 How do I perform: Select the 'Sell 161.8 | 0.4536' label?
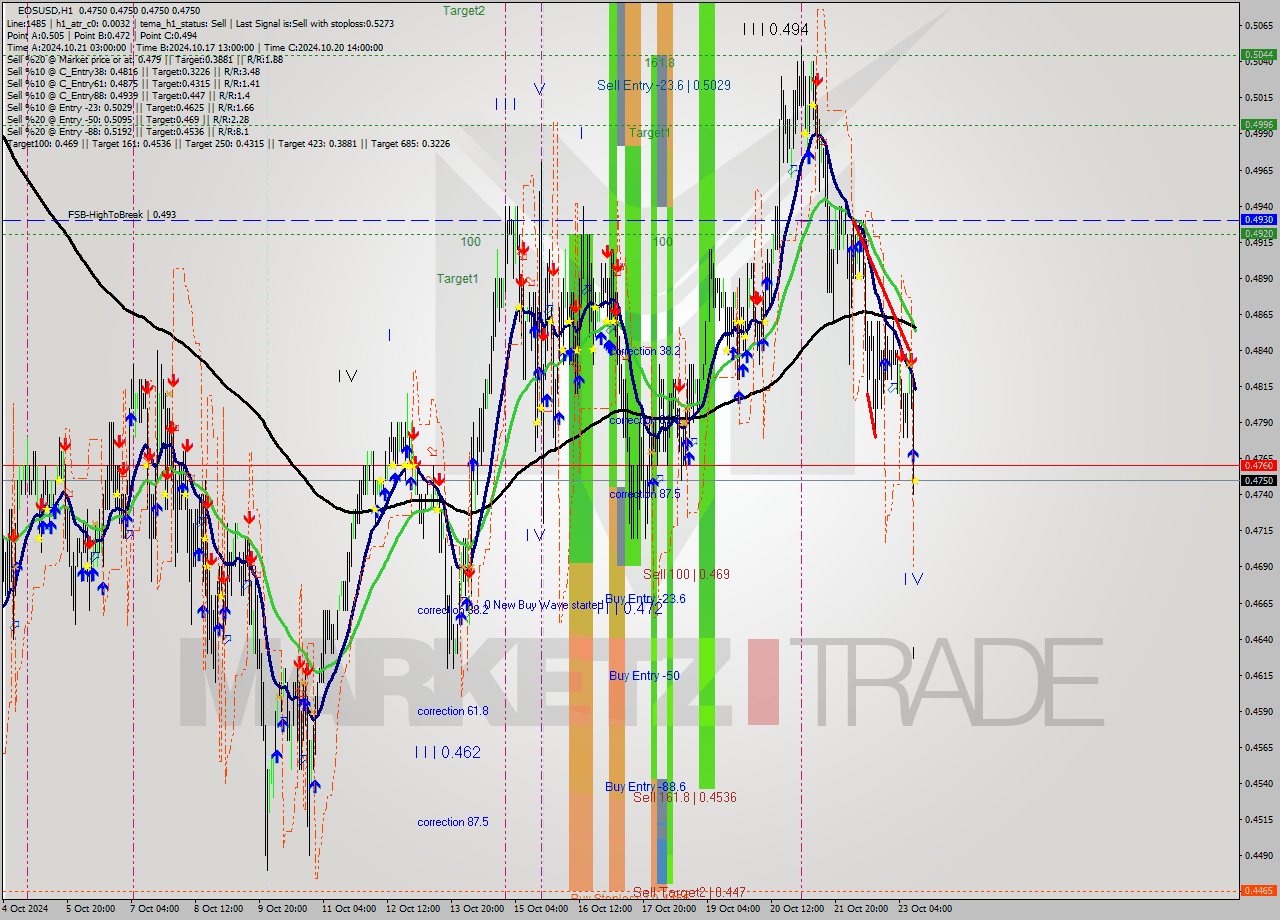click(x=685, y=797)
